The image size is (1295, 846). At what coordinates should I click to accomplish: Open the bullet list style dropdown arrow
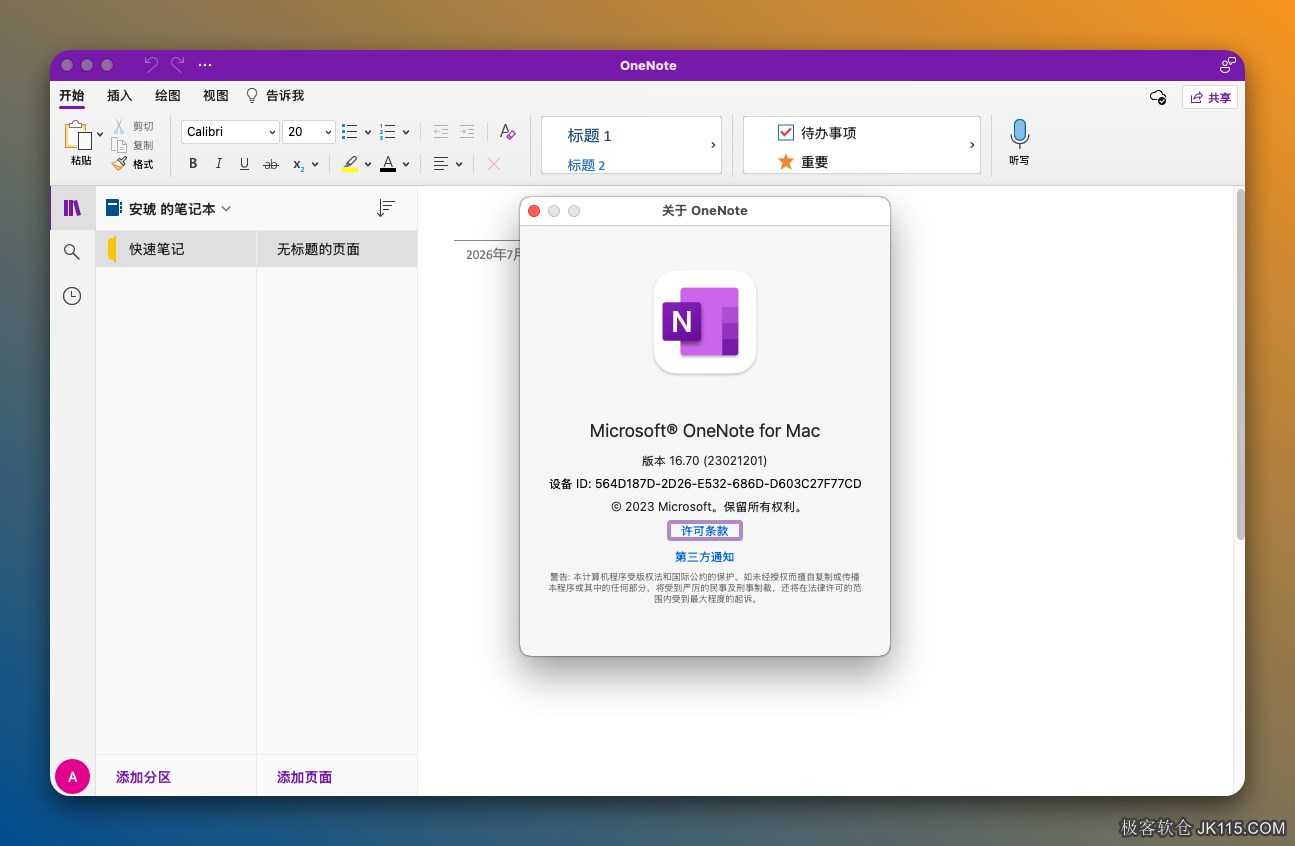click(x=368, y=132)
